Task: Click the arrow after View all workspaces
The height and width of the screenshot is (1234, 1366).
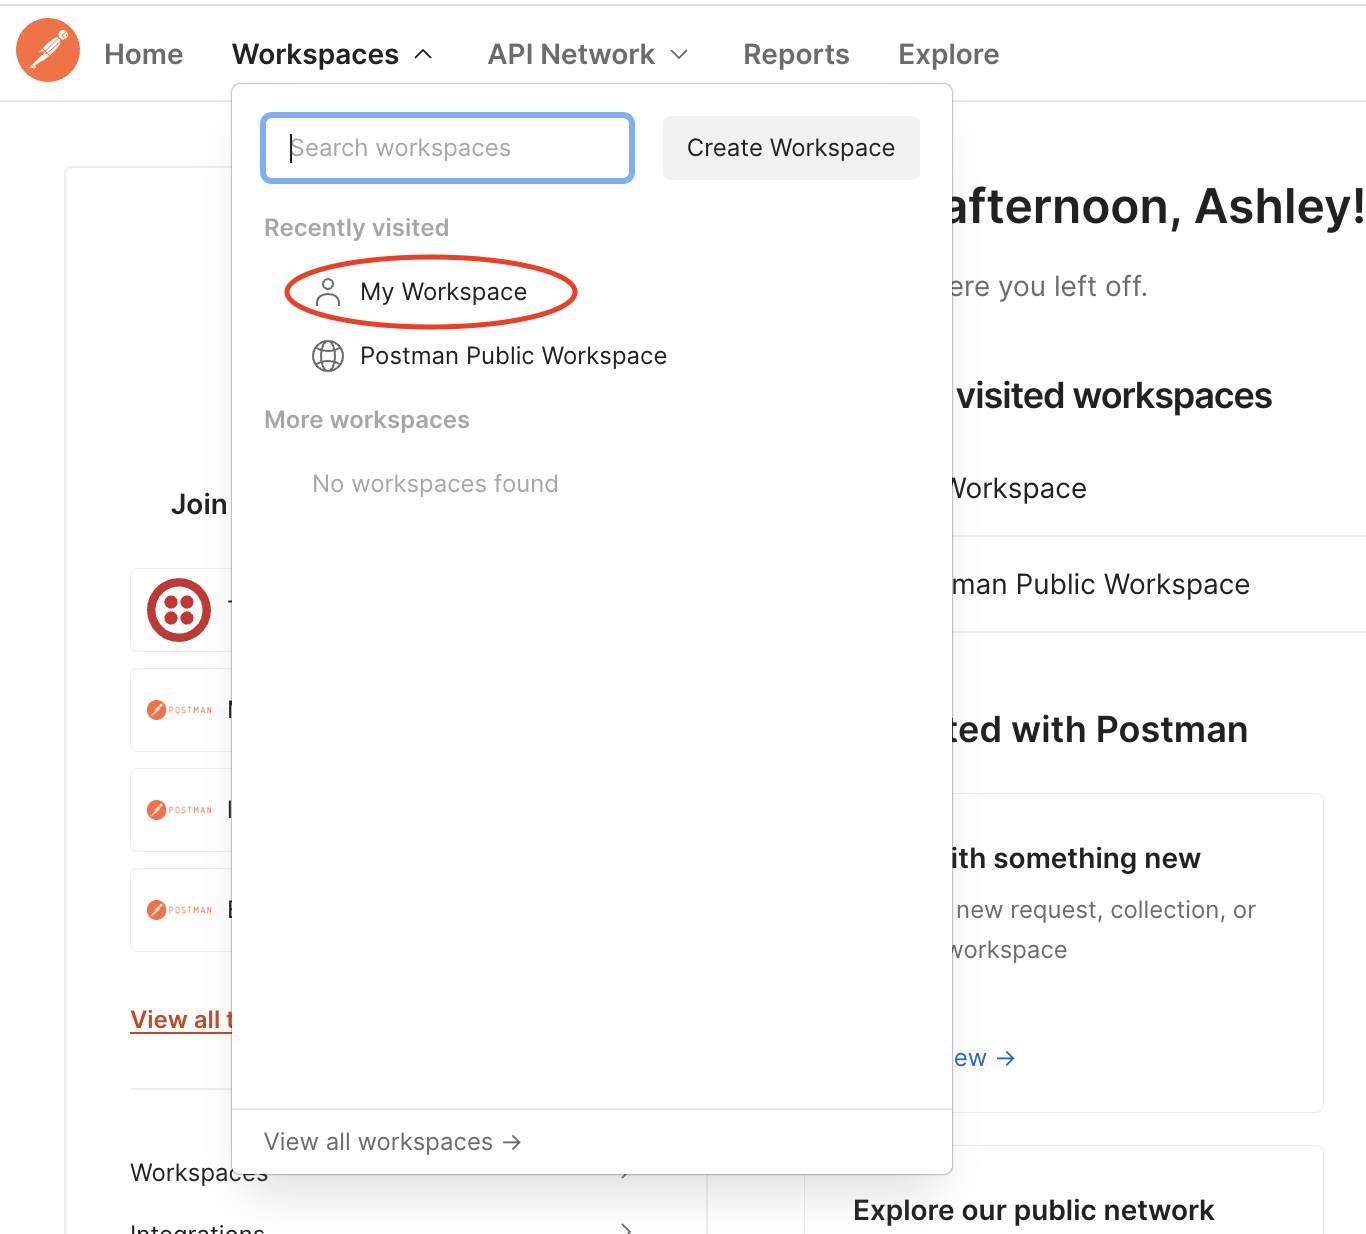Action: 512,1142
